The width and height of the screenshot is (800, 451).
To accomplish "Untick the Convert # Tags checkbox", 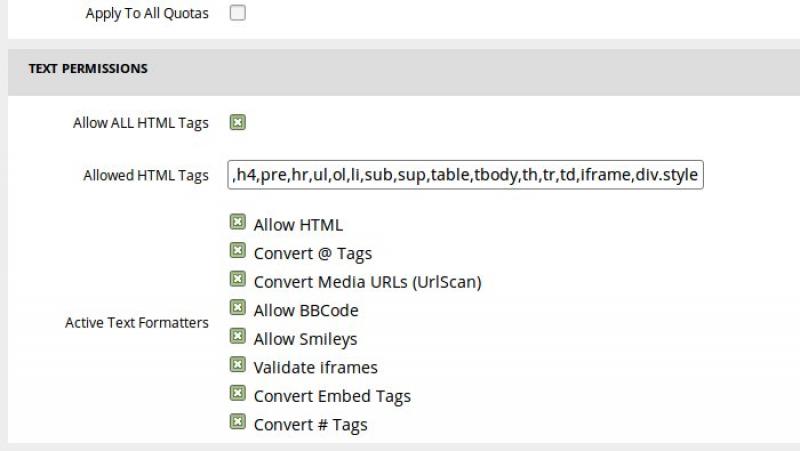I will (238, 422).
